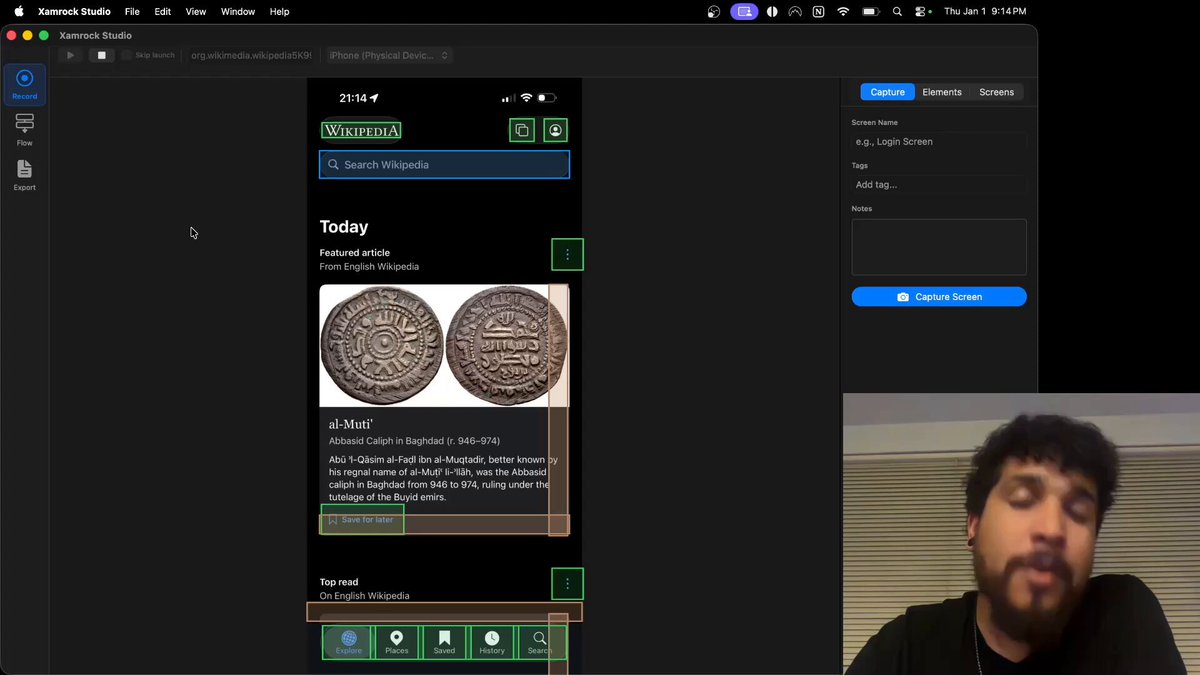Open the iPhone (Physical Device) dropdown

389,55
